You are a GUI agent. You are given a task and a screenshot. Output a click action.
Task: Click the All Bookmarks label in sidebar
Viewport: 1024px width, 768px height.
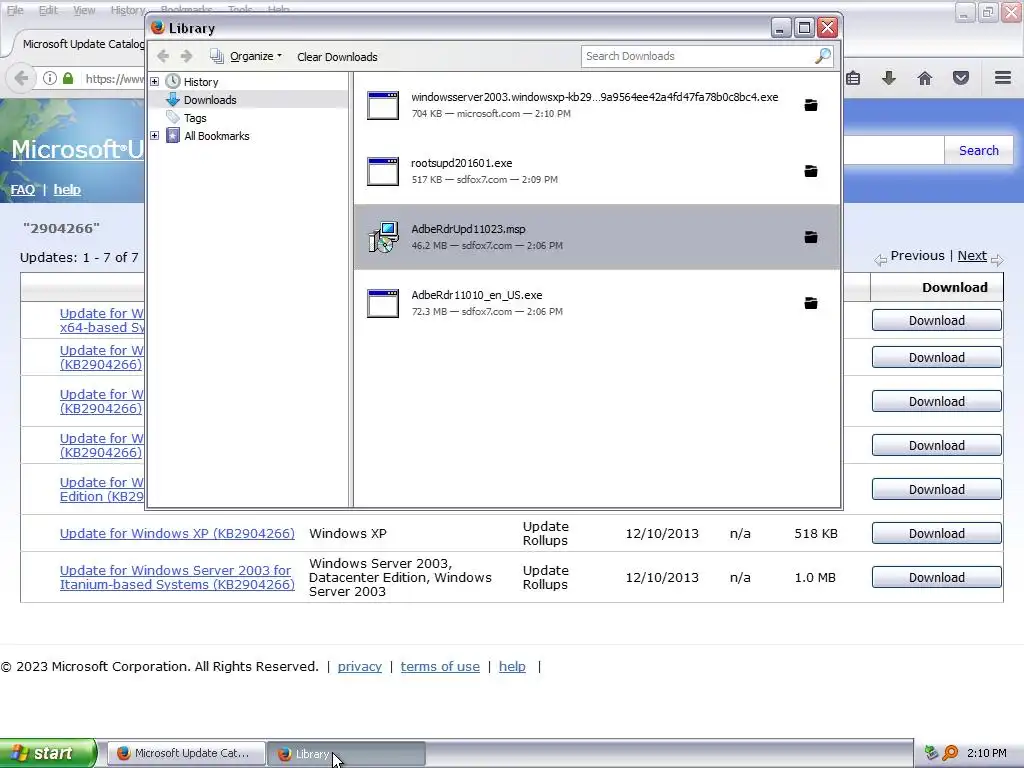[216, 136]
